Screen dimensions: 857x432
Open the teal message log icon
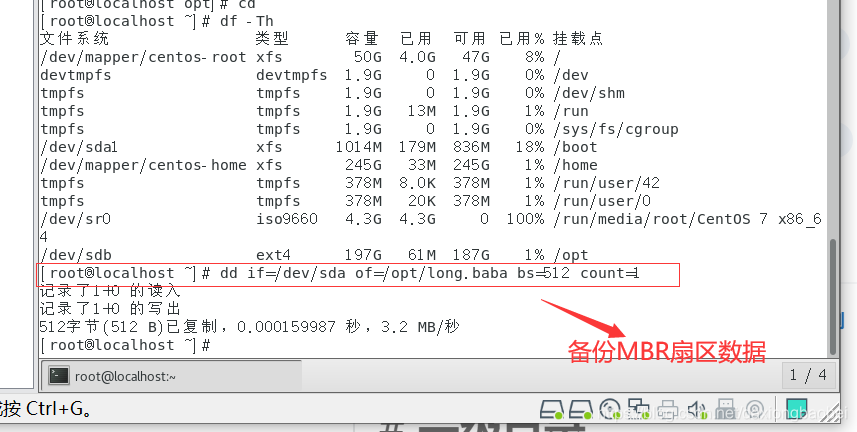tap(796, 409)
